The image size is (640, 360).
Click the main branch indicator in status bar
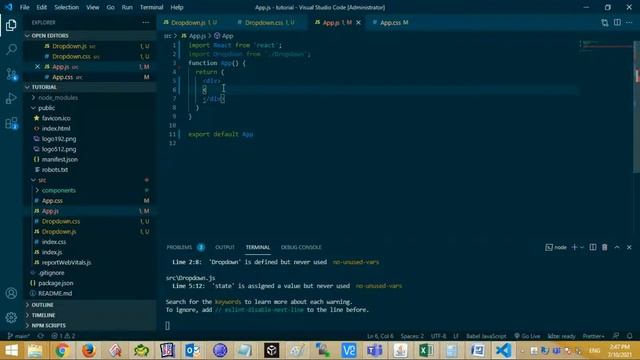[x=19, y=336]
